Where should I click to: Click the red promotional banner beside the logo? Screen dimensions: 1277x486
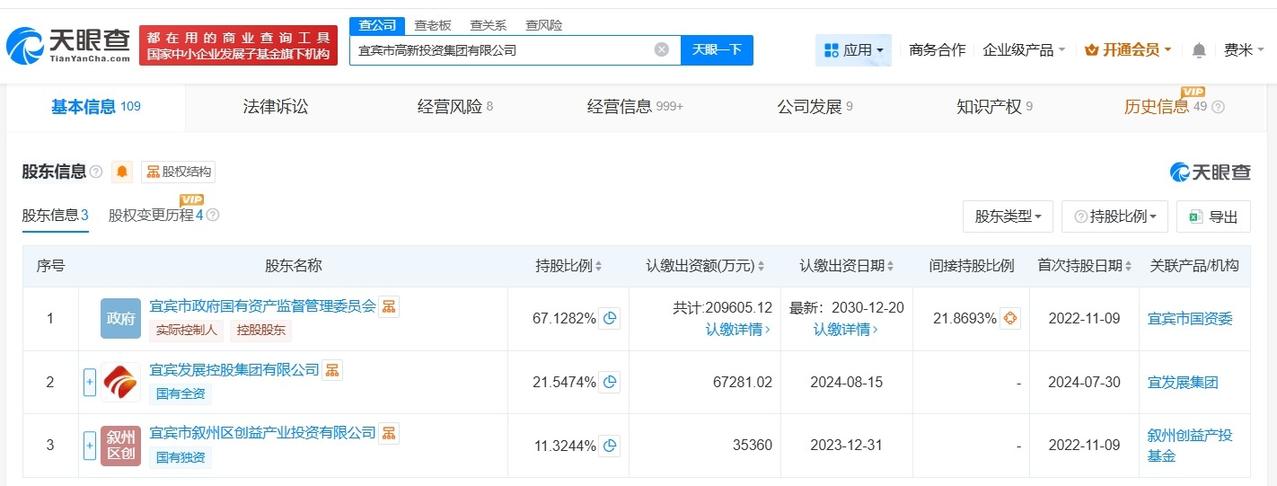238,45
